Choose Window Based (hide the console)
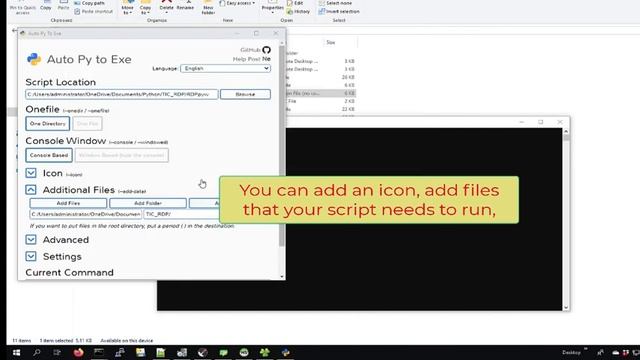The width and height of the screenshot is (640, 360). pos(122,155)
